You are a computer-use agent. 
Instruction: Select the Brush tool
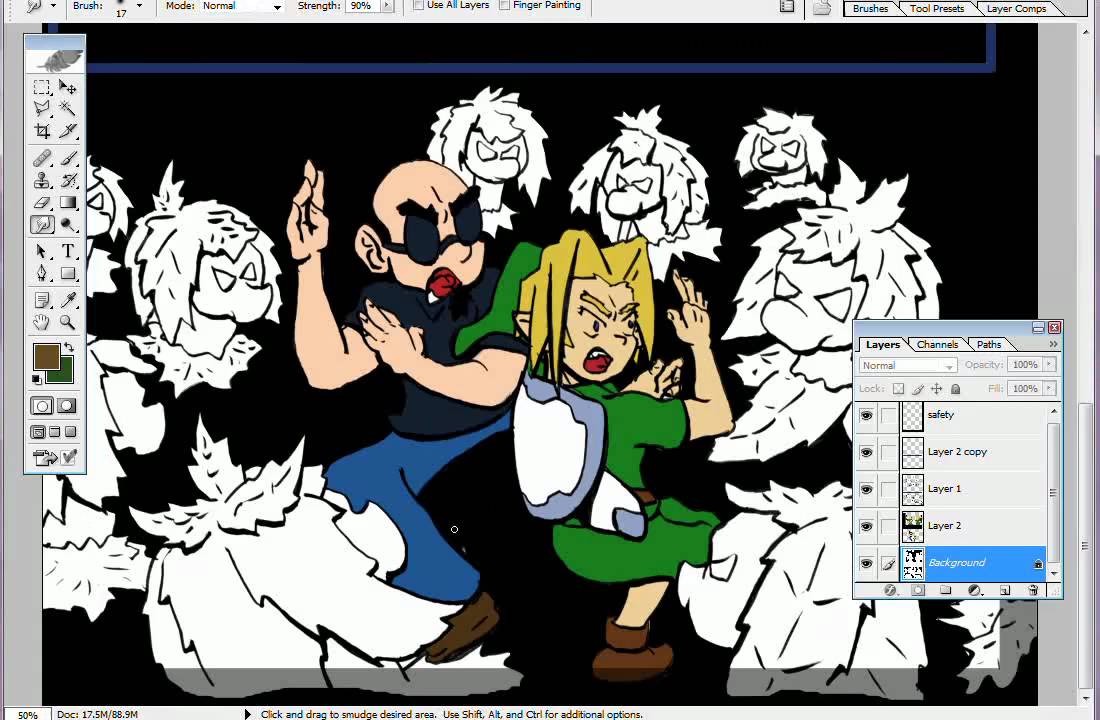tap(68, 158)
